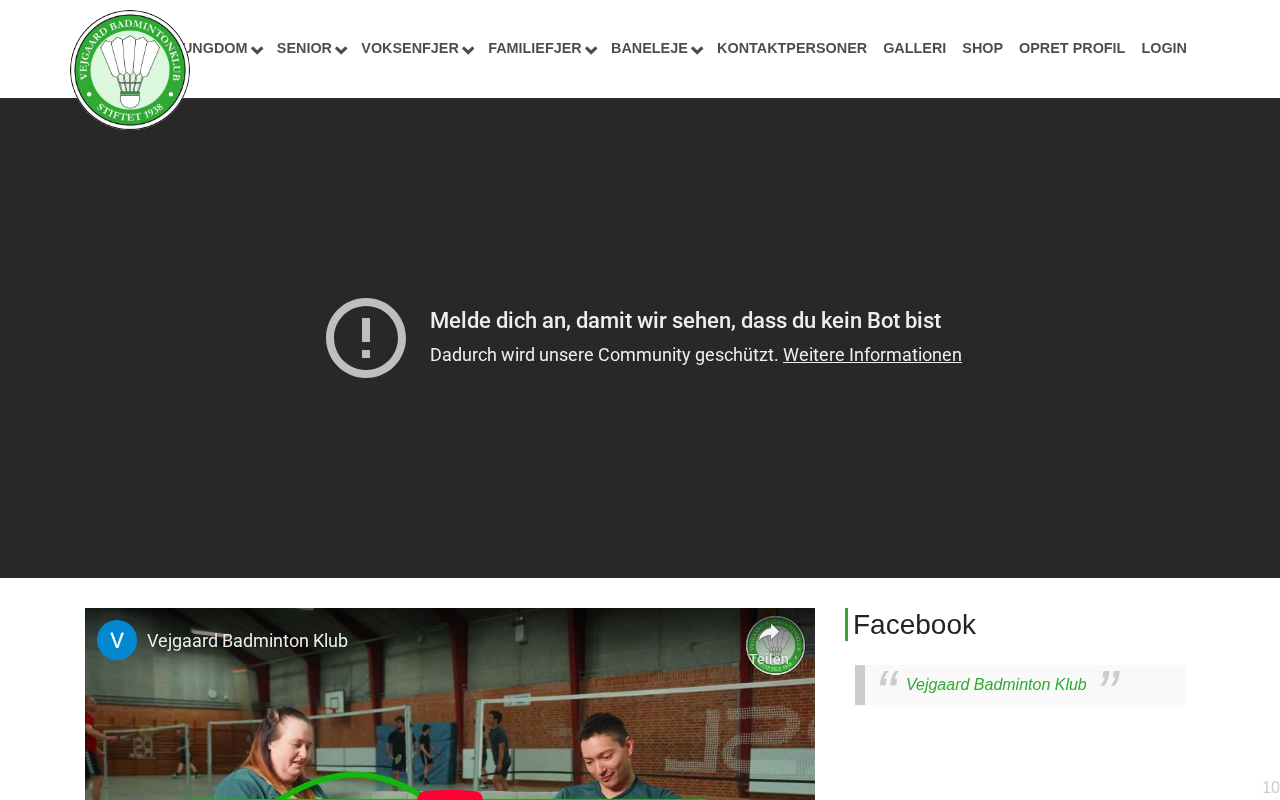
Task: Follow the Weitere Informationen link
Action: coord(872,355)
